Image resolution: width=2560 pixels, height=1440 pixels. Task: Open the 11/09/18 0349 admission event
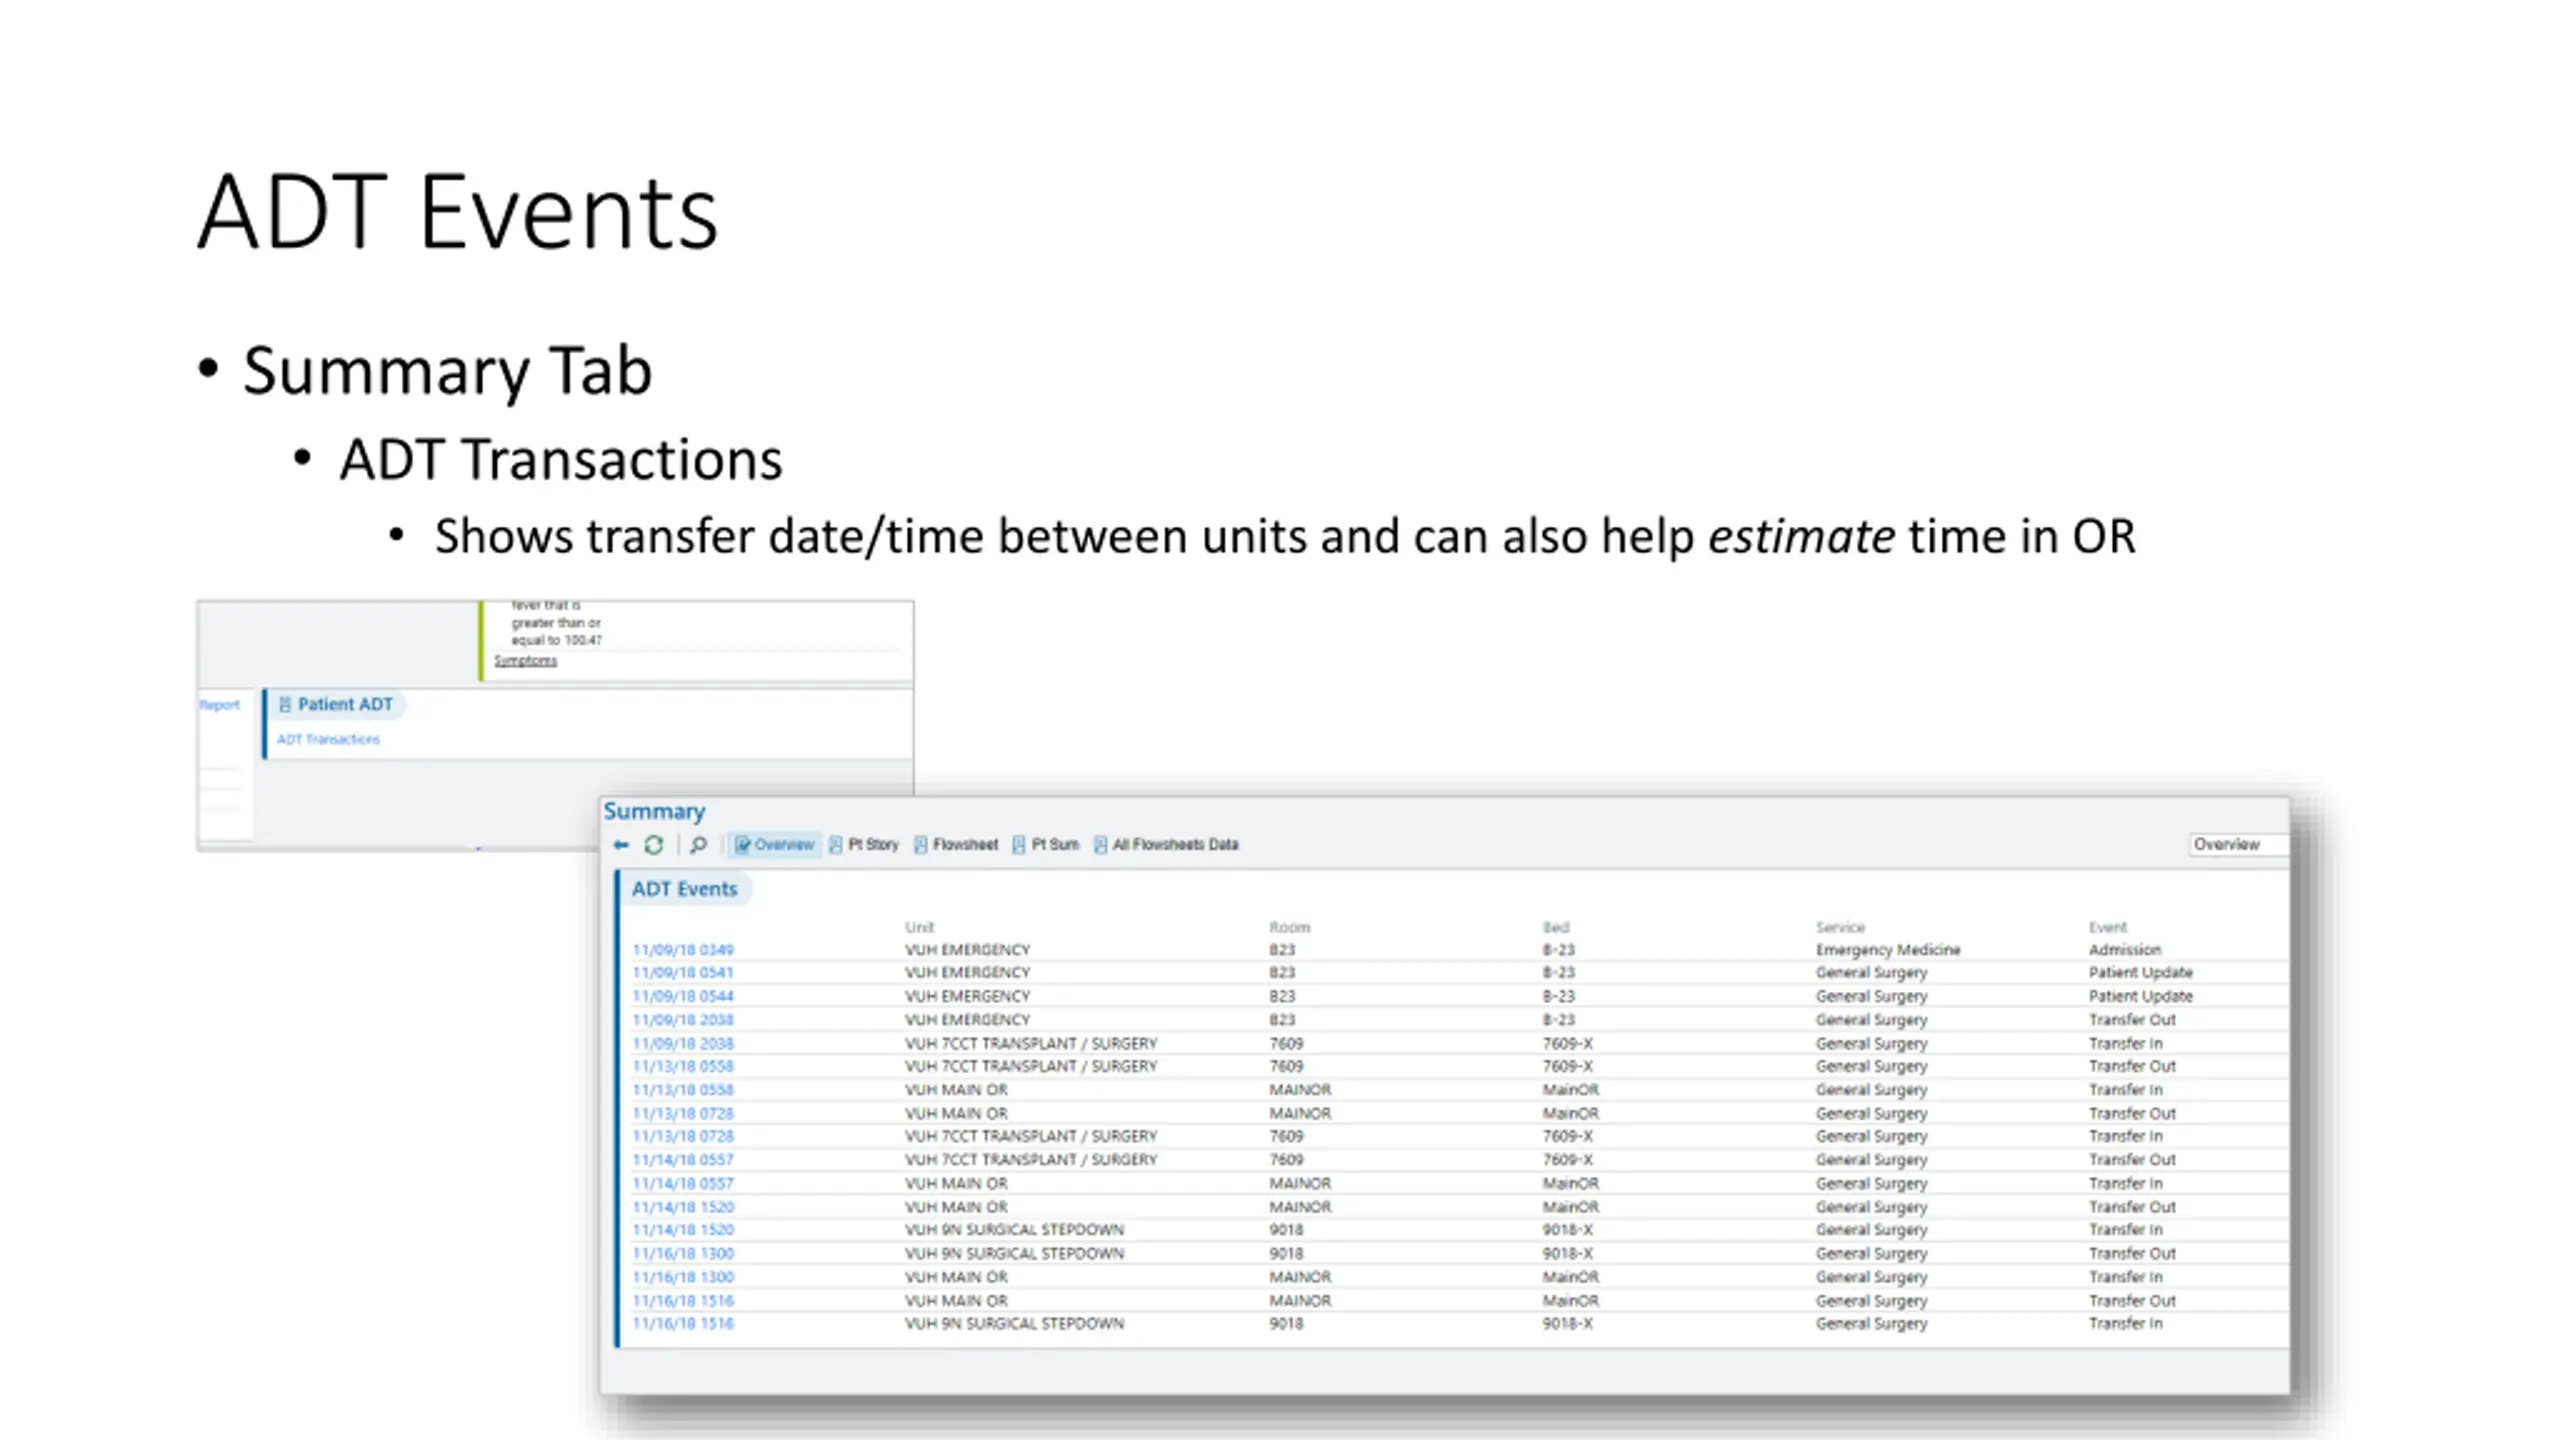tap(683, 949)
